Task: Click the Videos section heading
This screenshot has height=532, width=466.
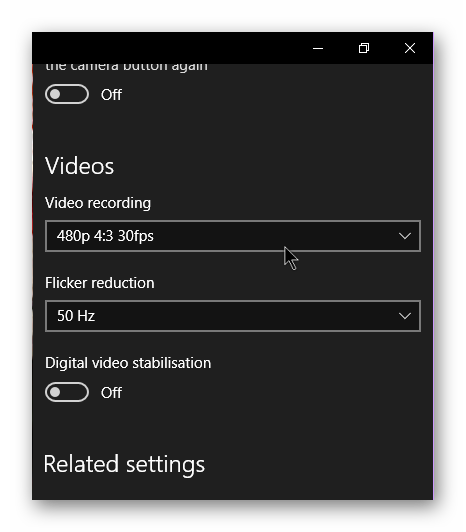Action: click(x=79, y=166)
